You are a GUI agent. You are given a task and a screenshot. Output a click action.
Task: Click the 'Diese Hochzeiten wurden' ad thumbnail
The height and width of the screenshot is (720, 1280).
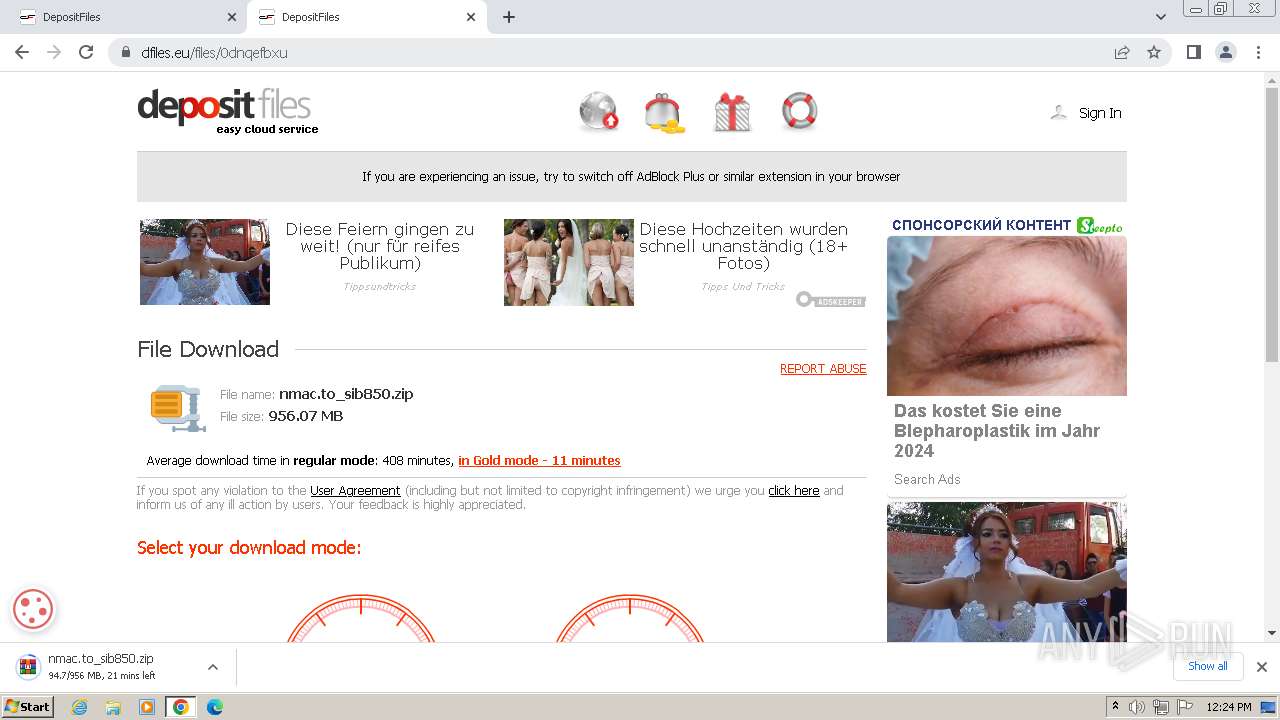569,262
